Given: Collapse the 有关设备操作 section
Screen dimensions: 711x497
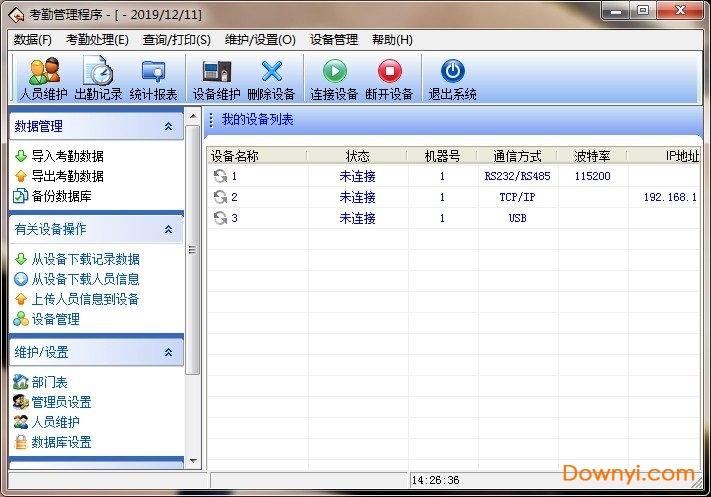Looking at the screenshot, I should [x=168, y=229].
